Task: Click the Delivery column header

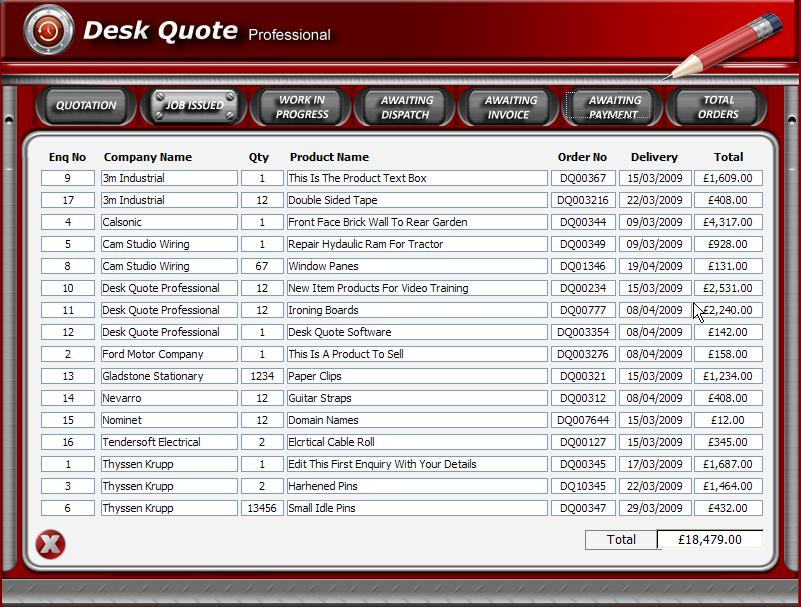Action: pos(654,157)
